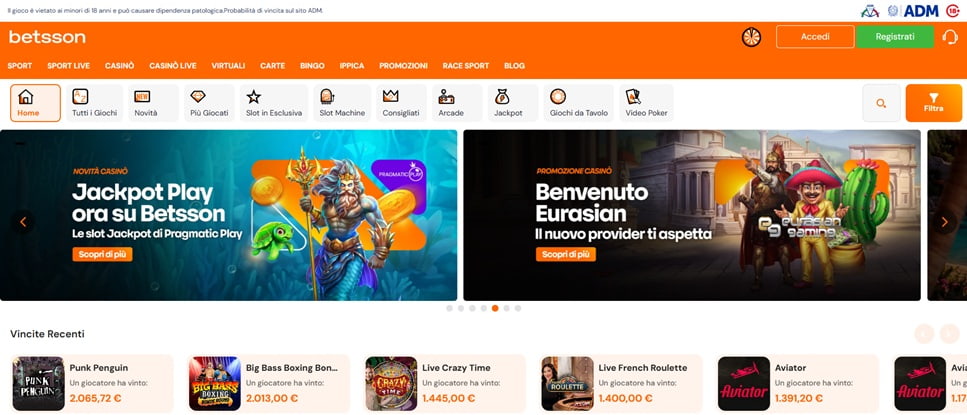Click Scopri di più on Jackpot Play banner
This screenshot has width=967, height=415.
(x=102, y=255)
